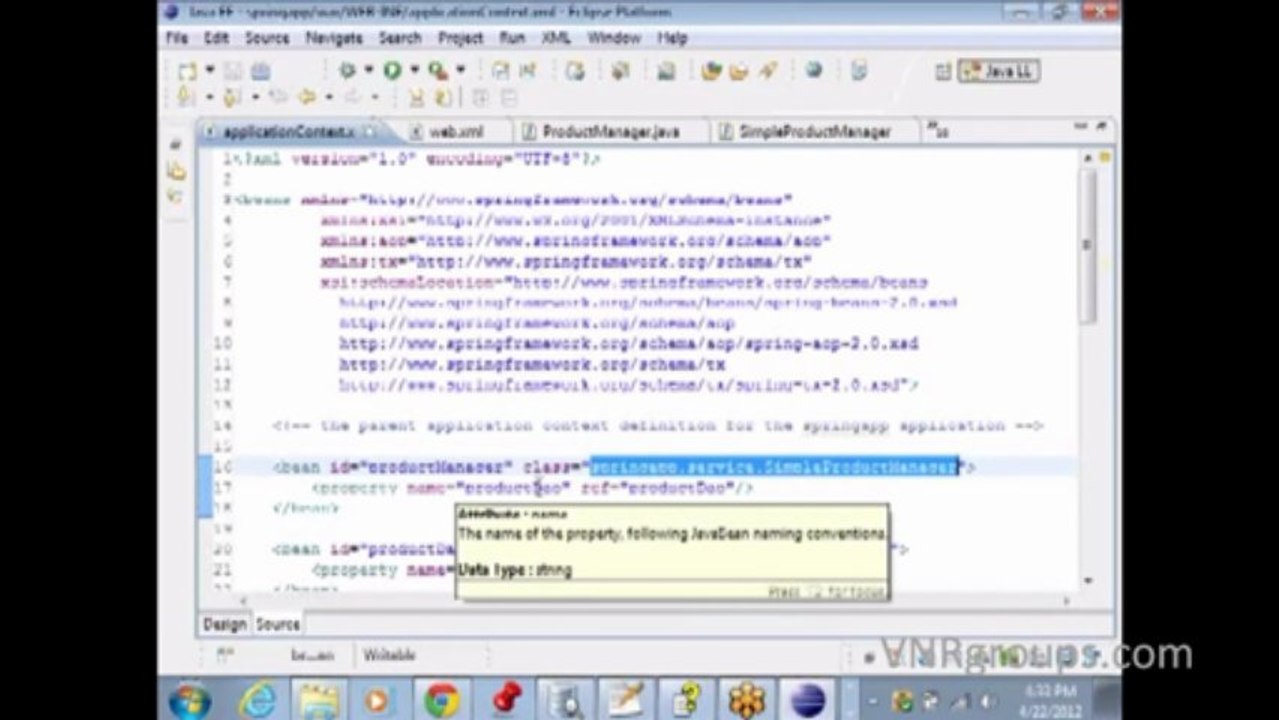Click the External Tools run icon

pos(437,71)
